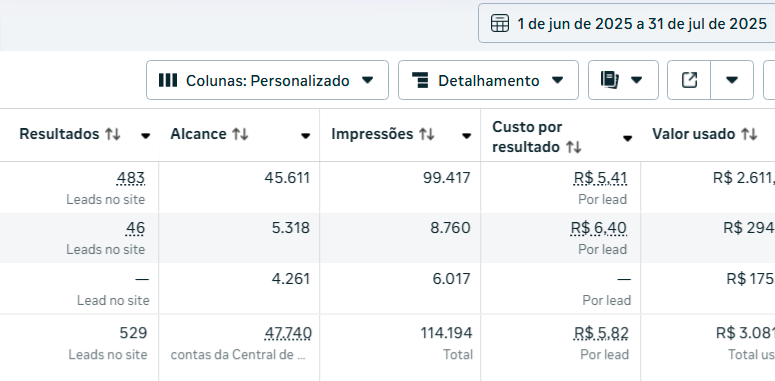Sort Custo por resultado with arrows
This screenshot has height=381, width=775.
573,147
